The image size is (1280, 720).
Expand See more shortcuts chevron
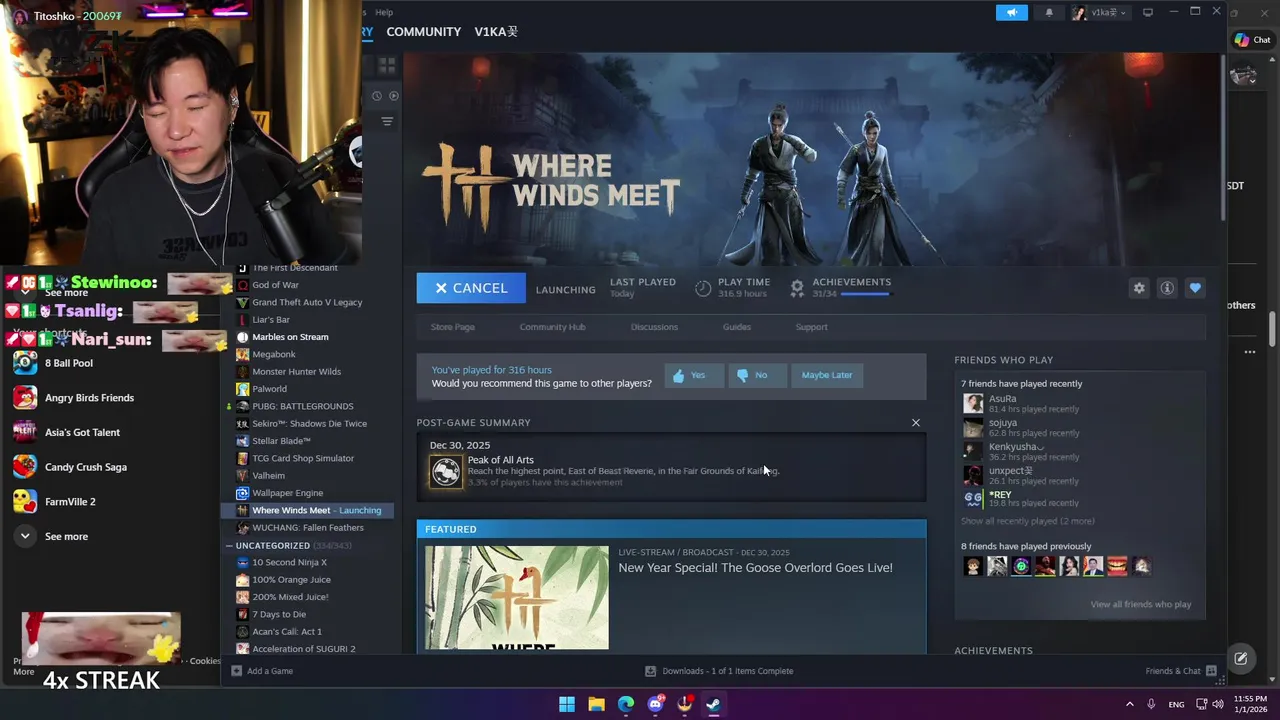tap(25, 537)
